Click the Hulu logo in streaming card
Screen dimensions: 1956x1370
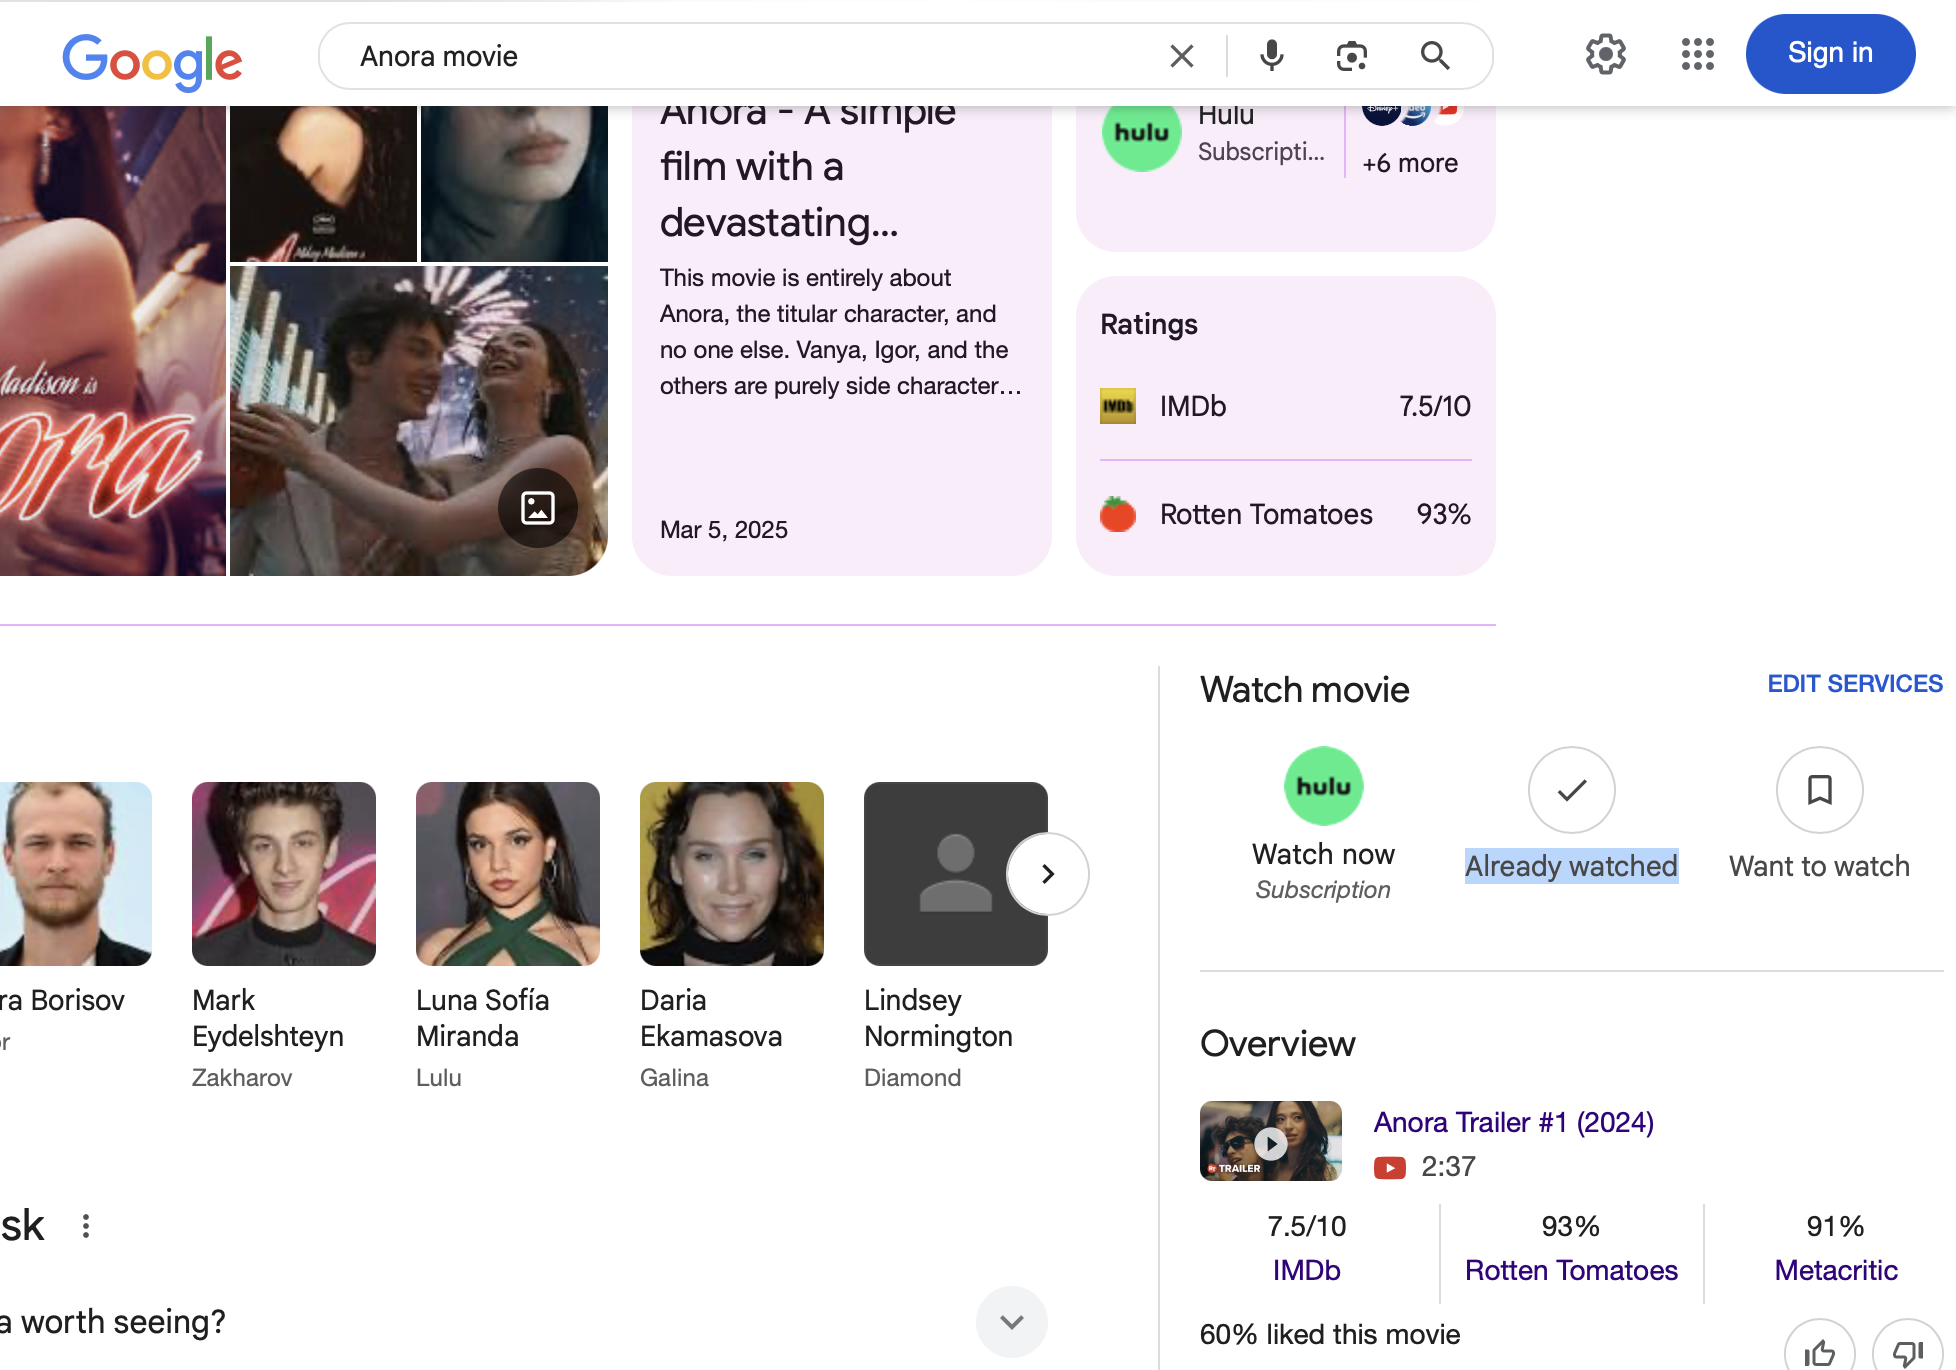coord(1141,134)
